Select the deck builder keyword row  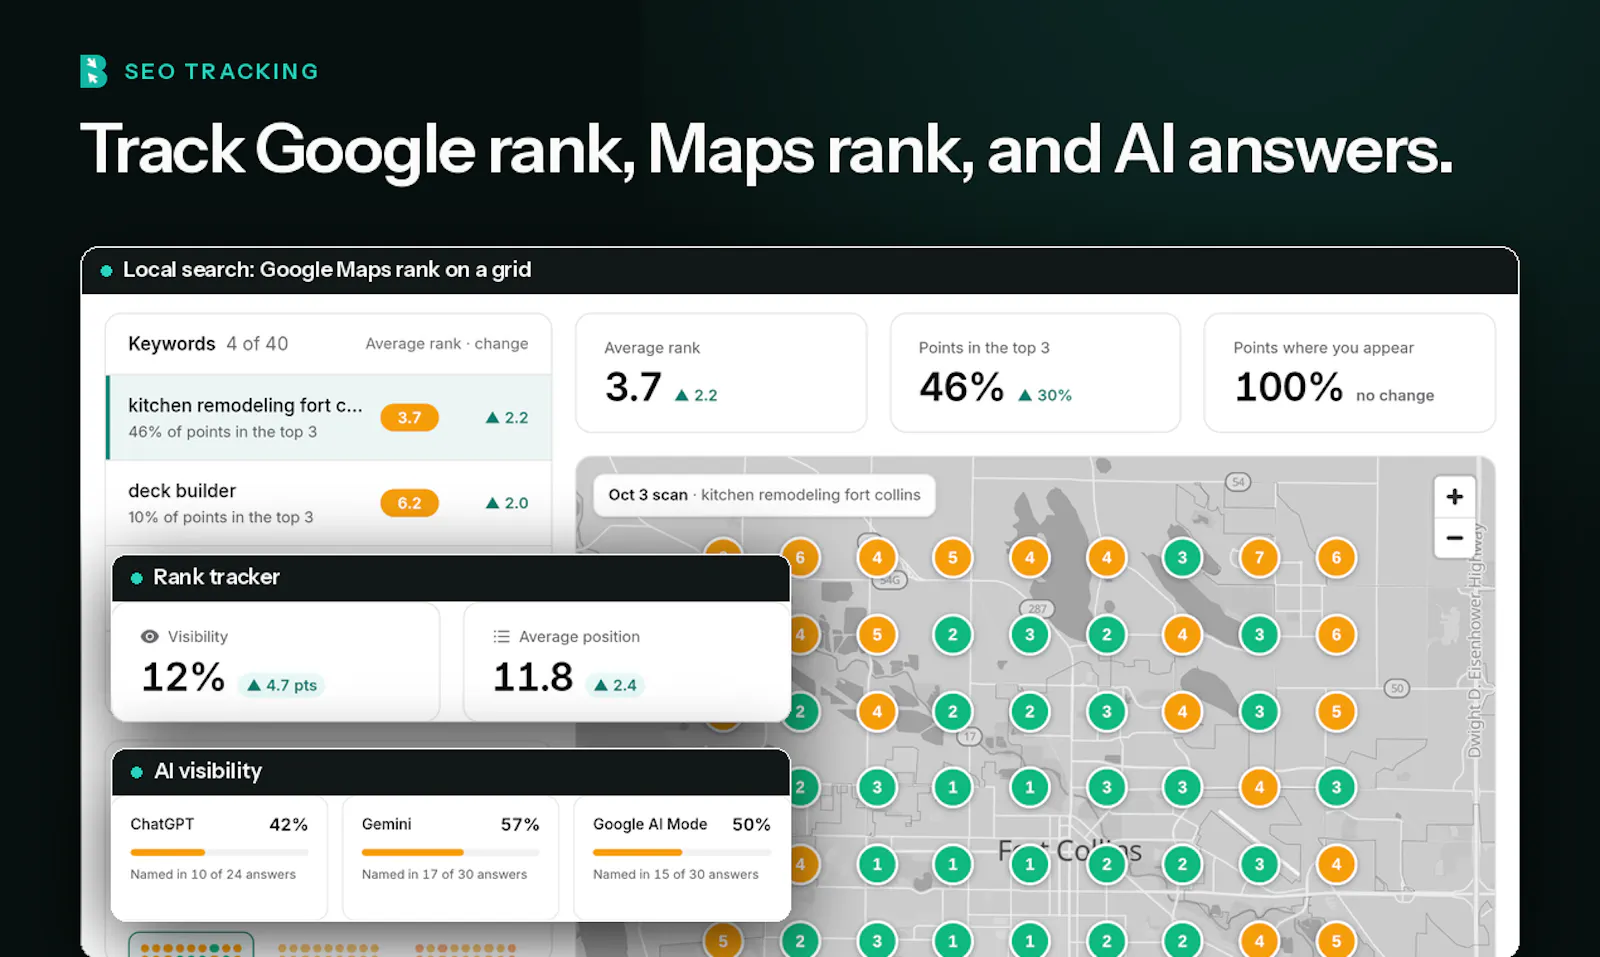pyautogui.click(x=329, y=503)
